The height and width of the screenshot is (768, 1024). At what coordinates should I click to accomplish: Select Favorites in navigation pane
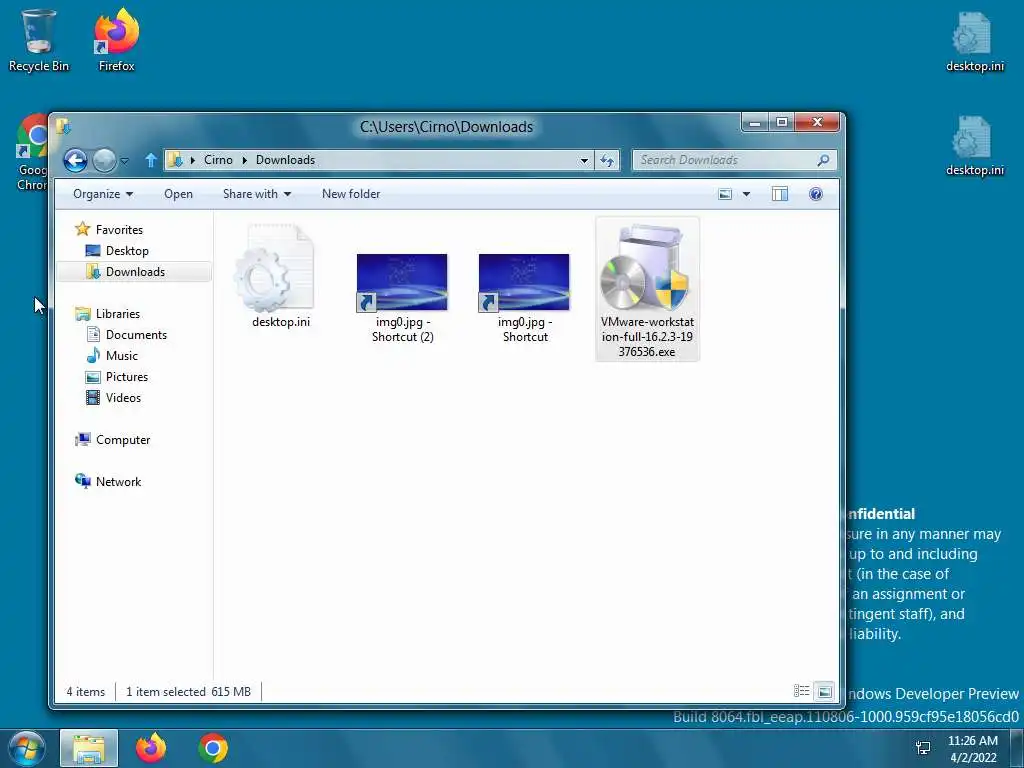[x=109, y=229]
